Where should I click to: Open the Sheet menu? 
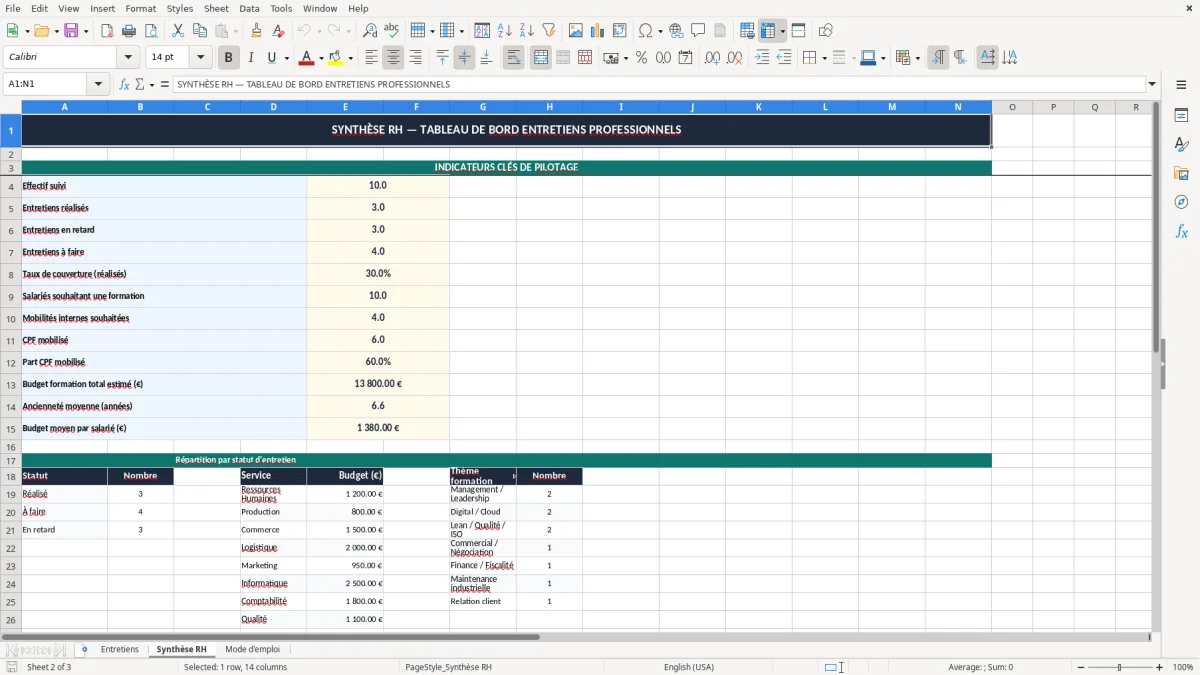pyautogui.click(x=216, y=8)
